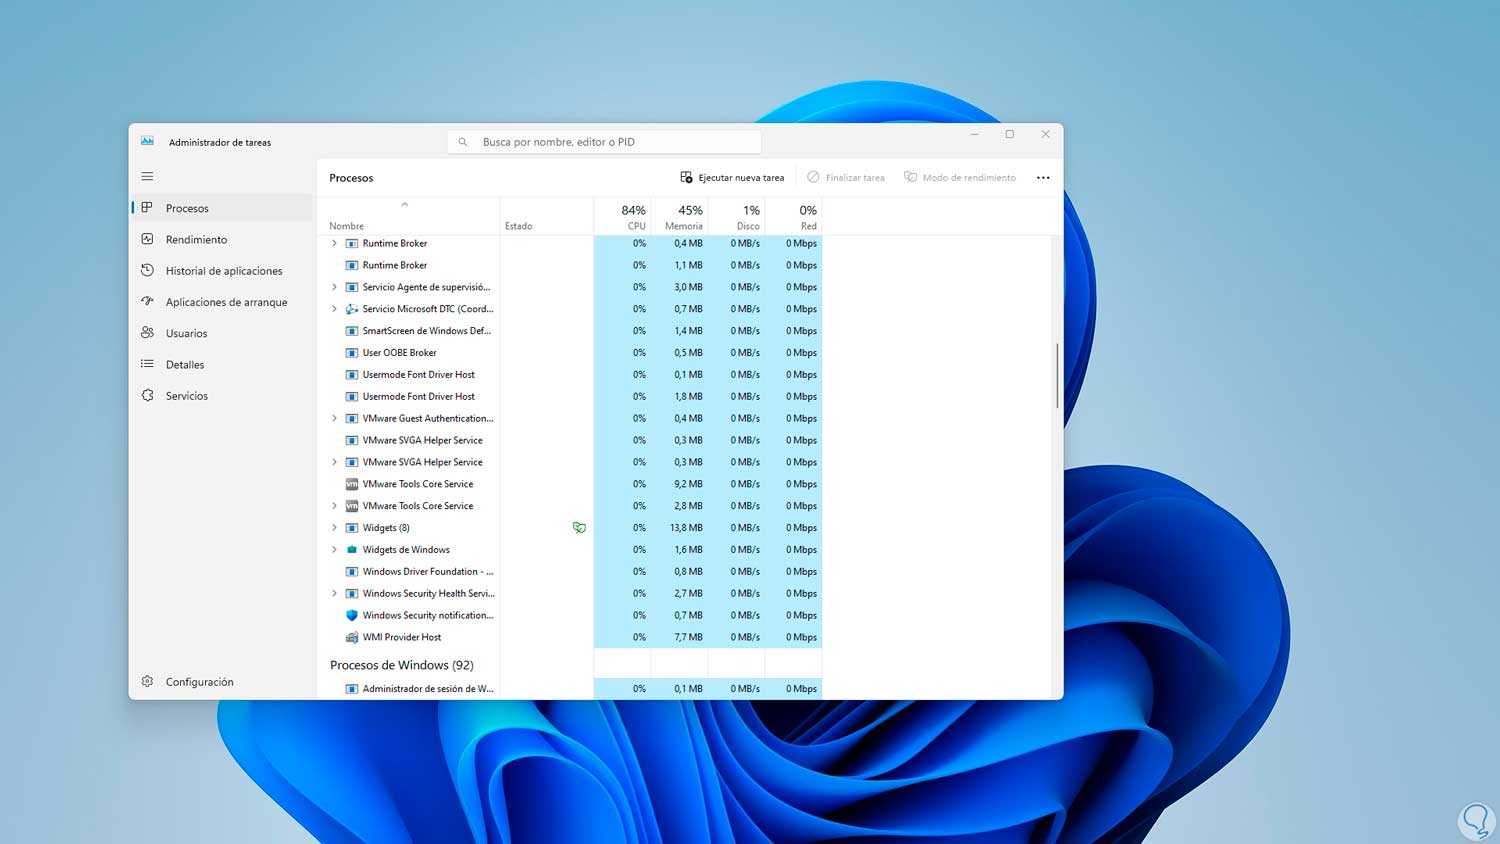Expand the Widgets (8) process group

pos(334,528)
